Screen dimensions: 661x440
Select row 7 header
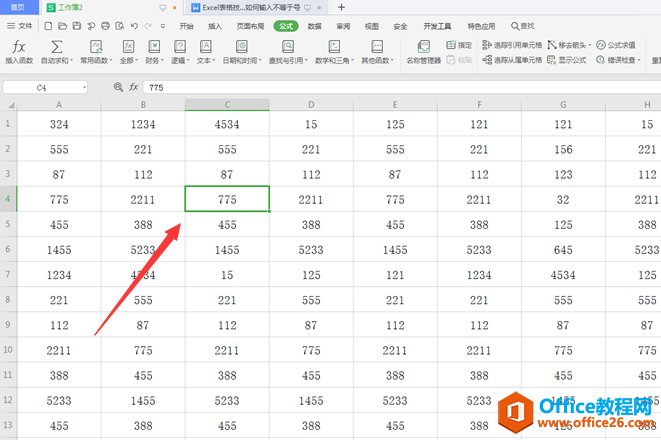(8, 274)
